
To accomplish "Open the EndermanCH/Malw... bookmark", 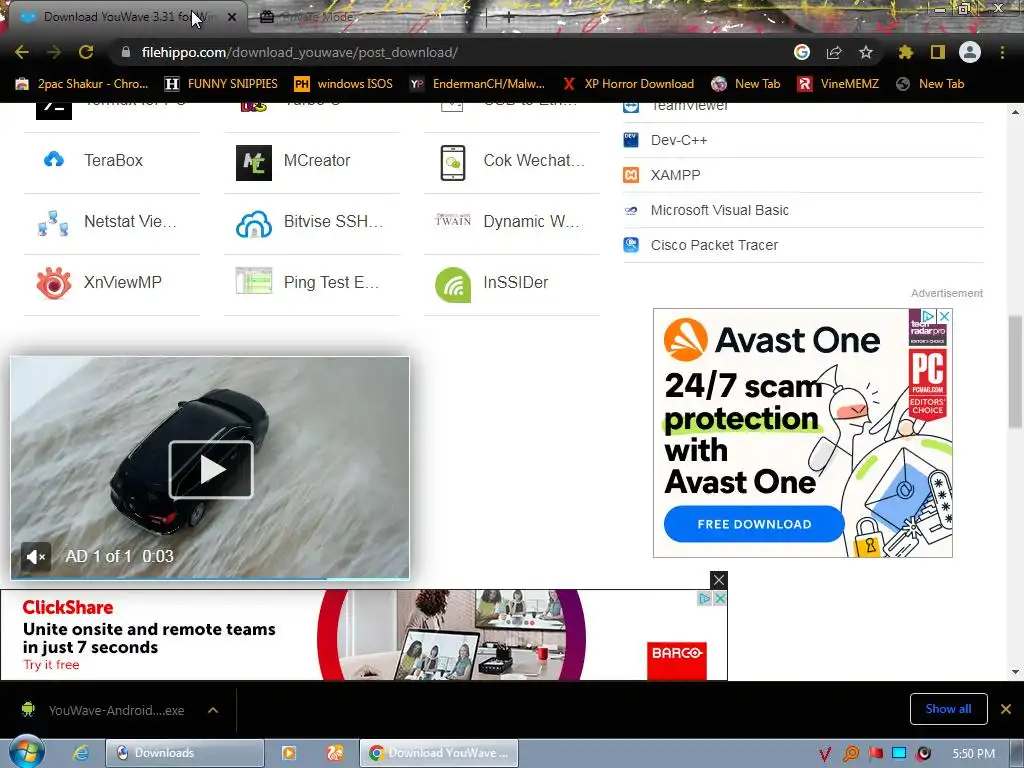I will (477, 84).
